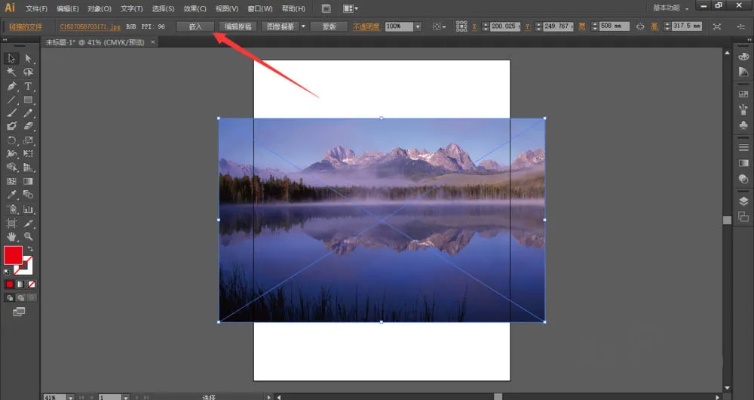Viewport: 754px width, 400px height.
Task: Select the Symbol Sprayer tool
Action: click(x=11, y=209)
